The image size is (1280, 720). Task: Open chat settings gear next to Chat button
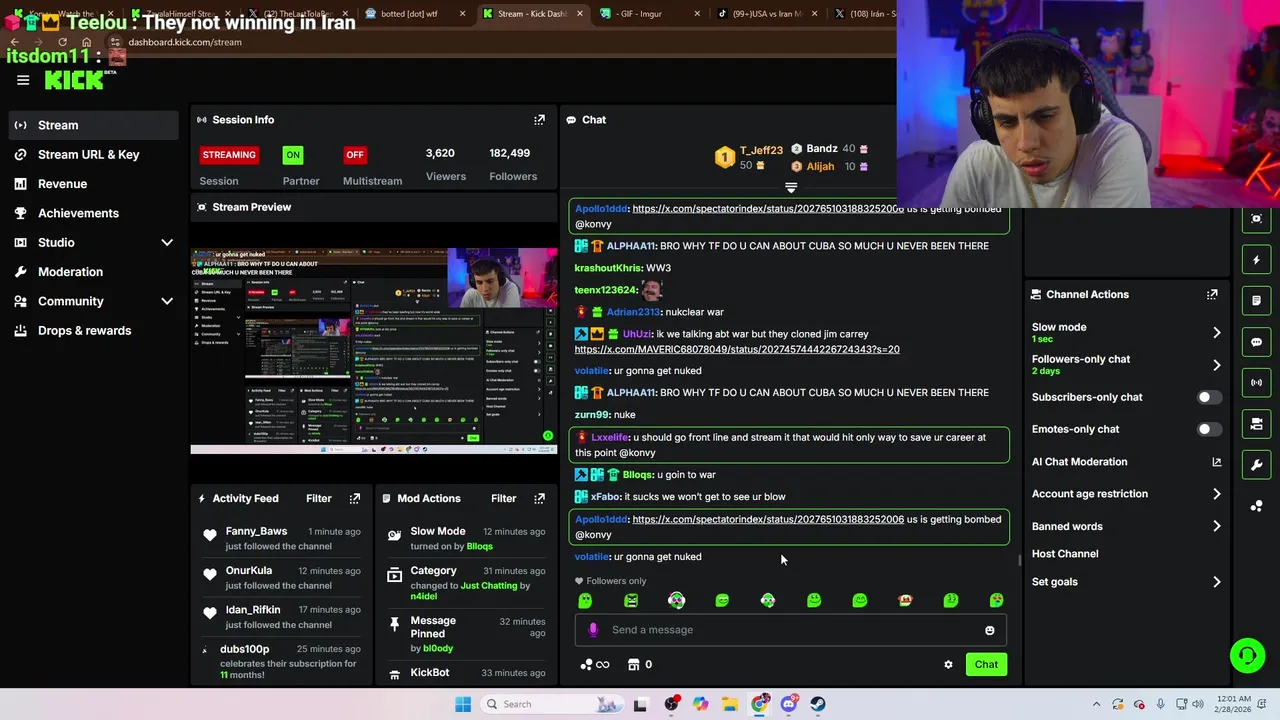[948, 665]
